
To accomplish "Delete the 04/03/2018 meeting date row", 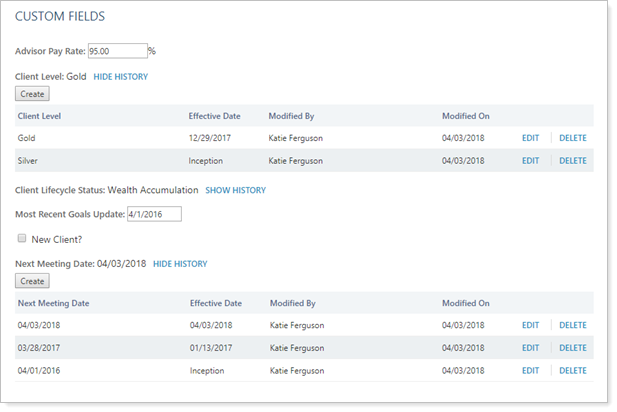I will point(572,325).
